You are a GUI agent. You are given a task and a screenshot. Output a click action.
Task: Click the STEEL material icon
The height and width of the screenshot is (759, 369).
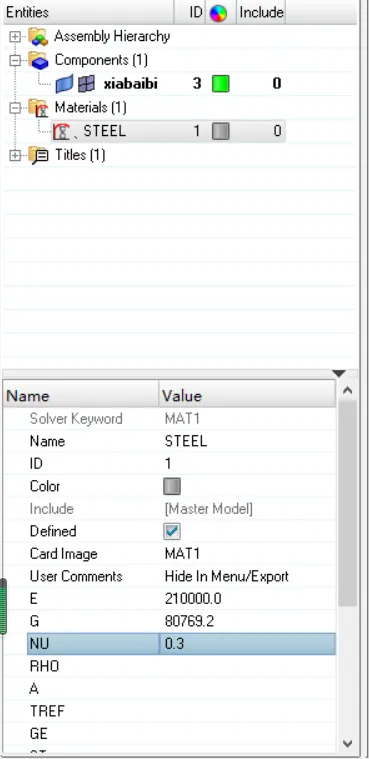62,131
